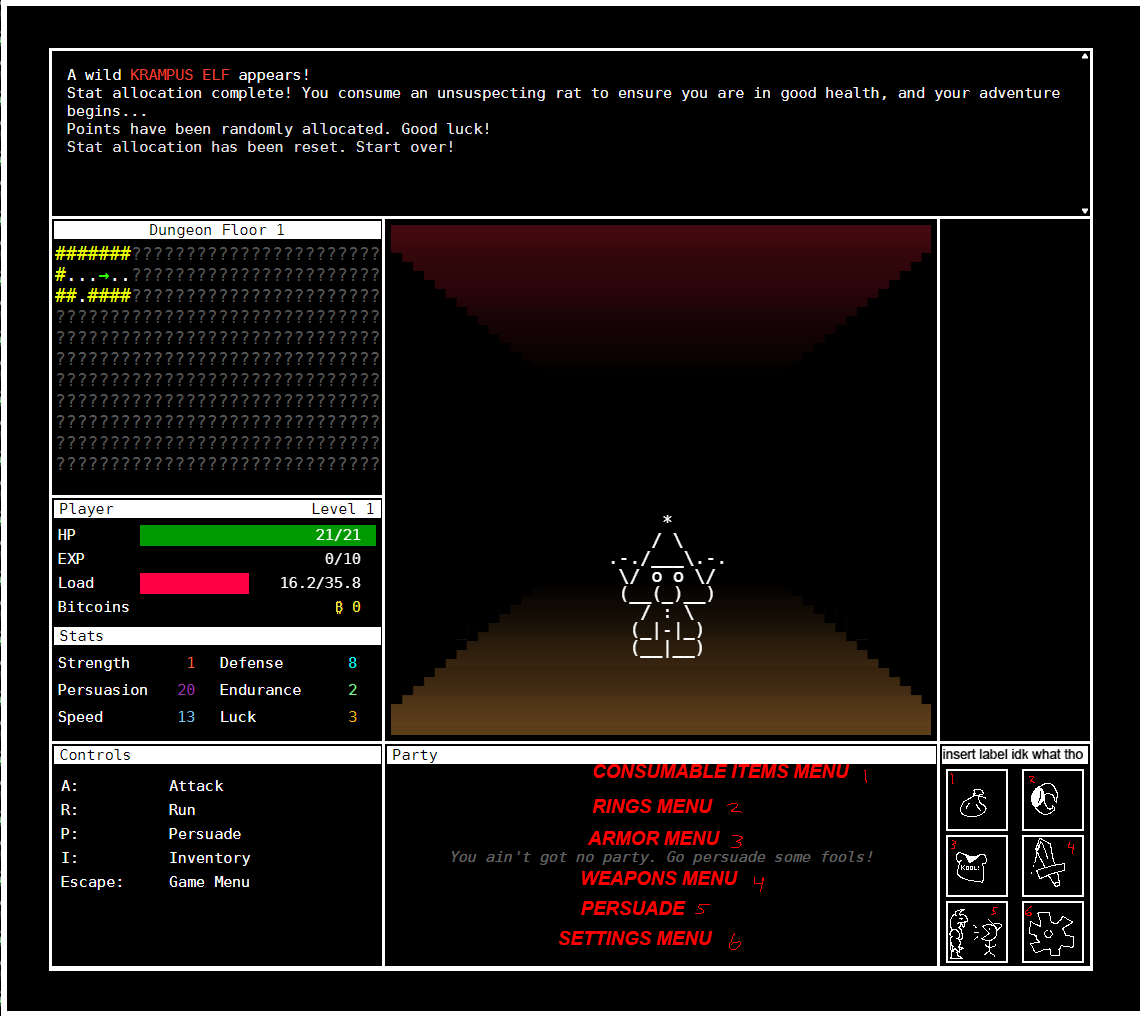Click the green player arrow on minimap
Image resolution: width=1146 pixels, height=1016 pixels.
[104, 276]
